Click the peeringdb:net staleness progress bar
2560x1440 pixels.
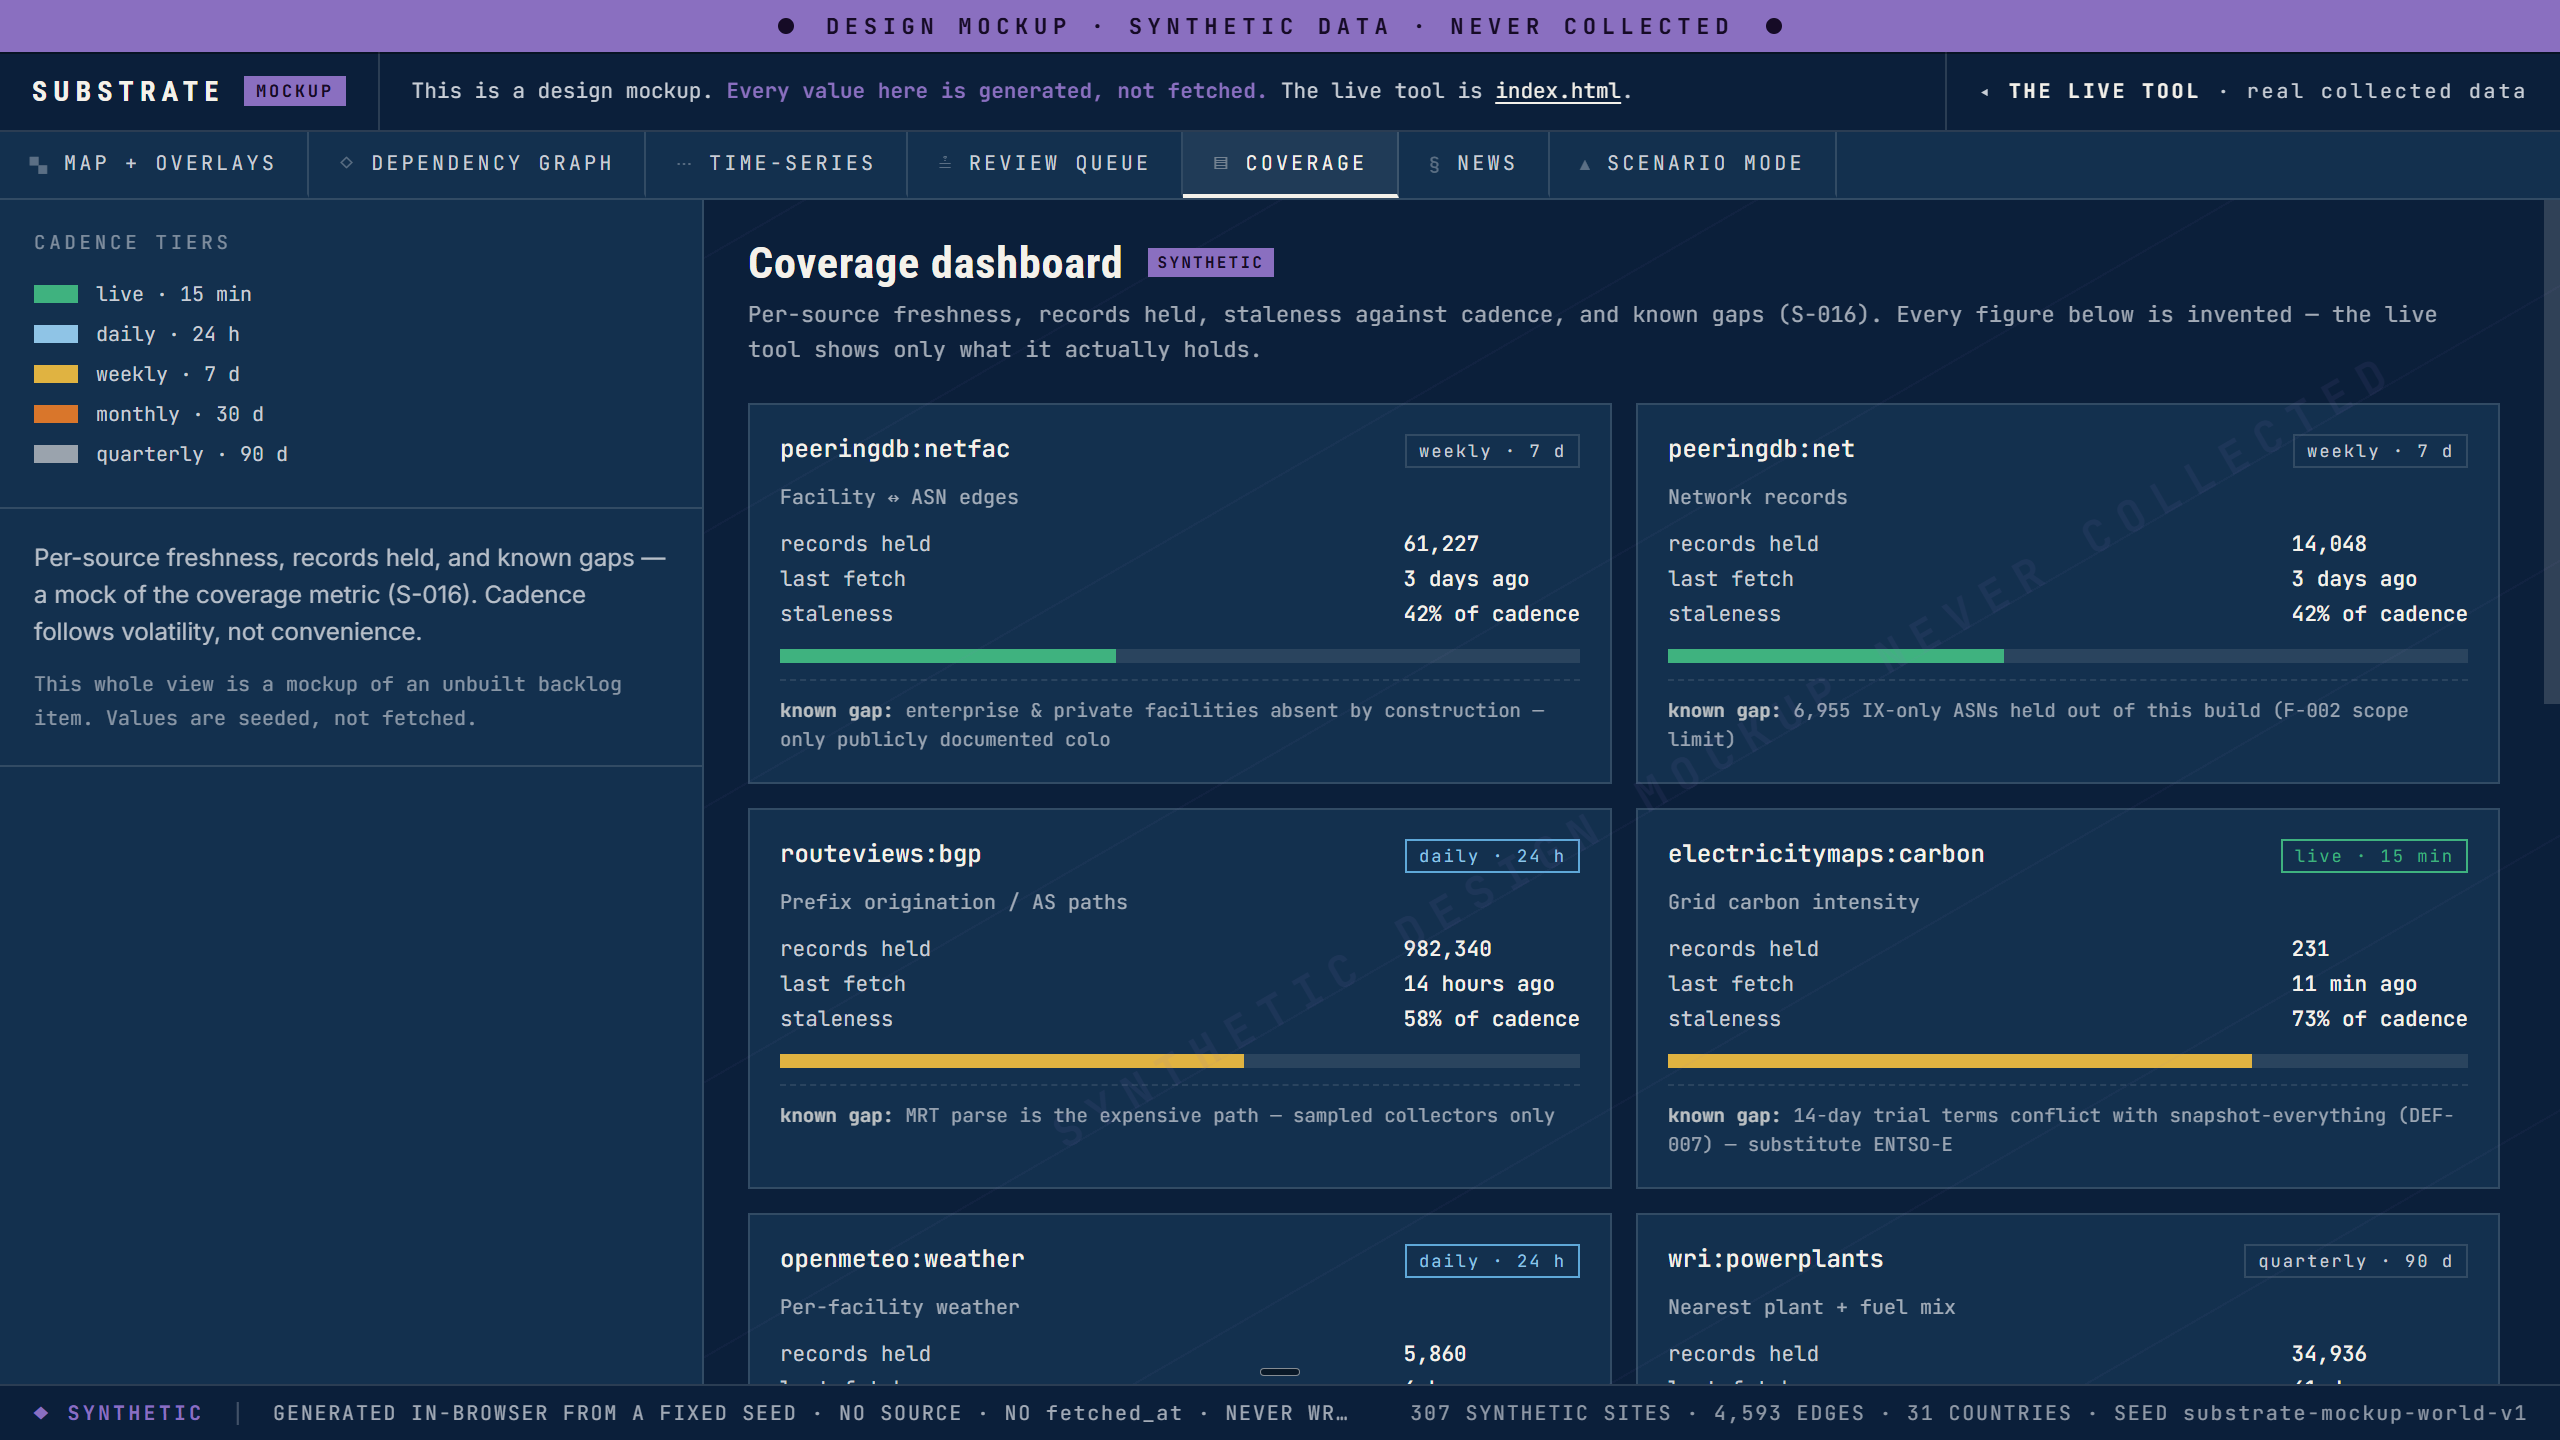coord(2068,656)
